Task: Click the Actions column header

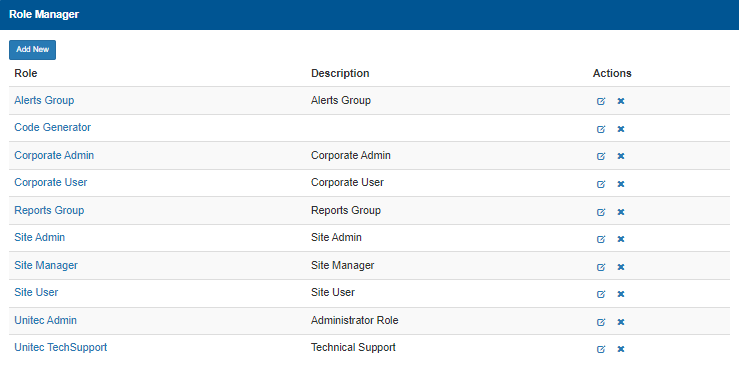Action: click(x=612, y=73)
